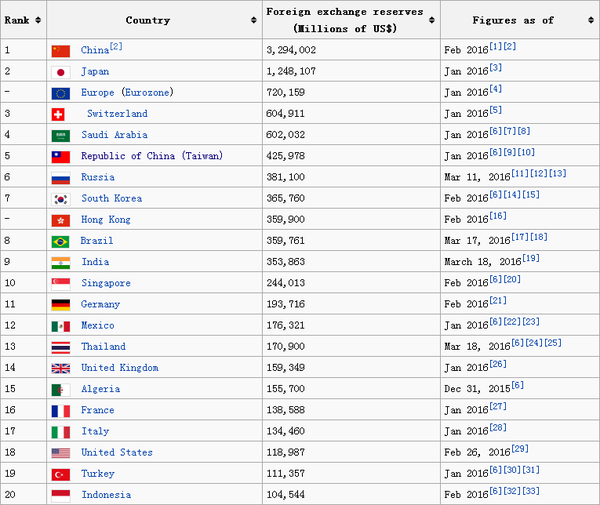Click the Hong Kong flag icon
Viewport: 600px width, 505px height.
[61, 220]
